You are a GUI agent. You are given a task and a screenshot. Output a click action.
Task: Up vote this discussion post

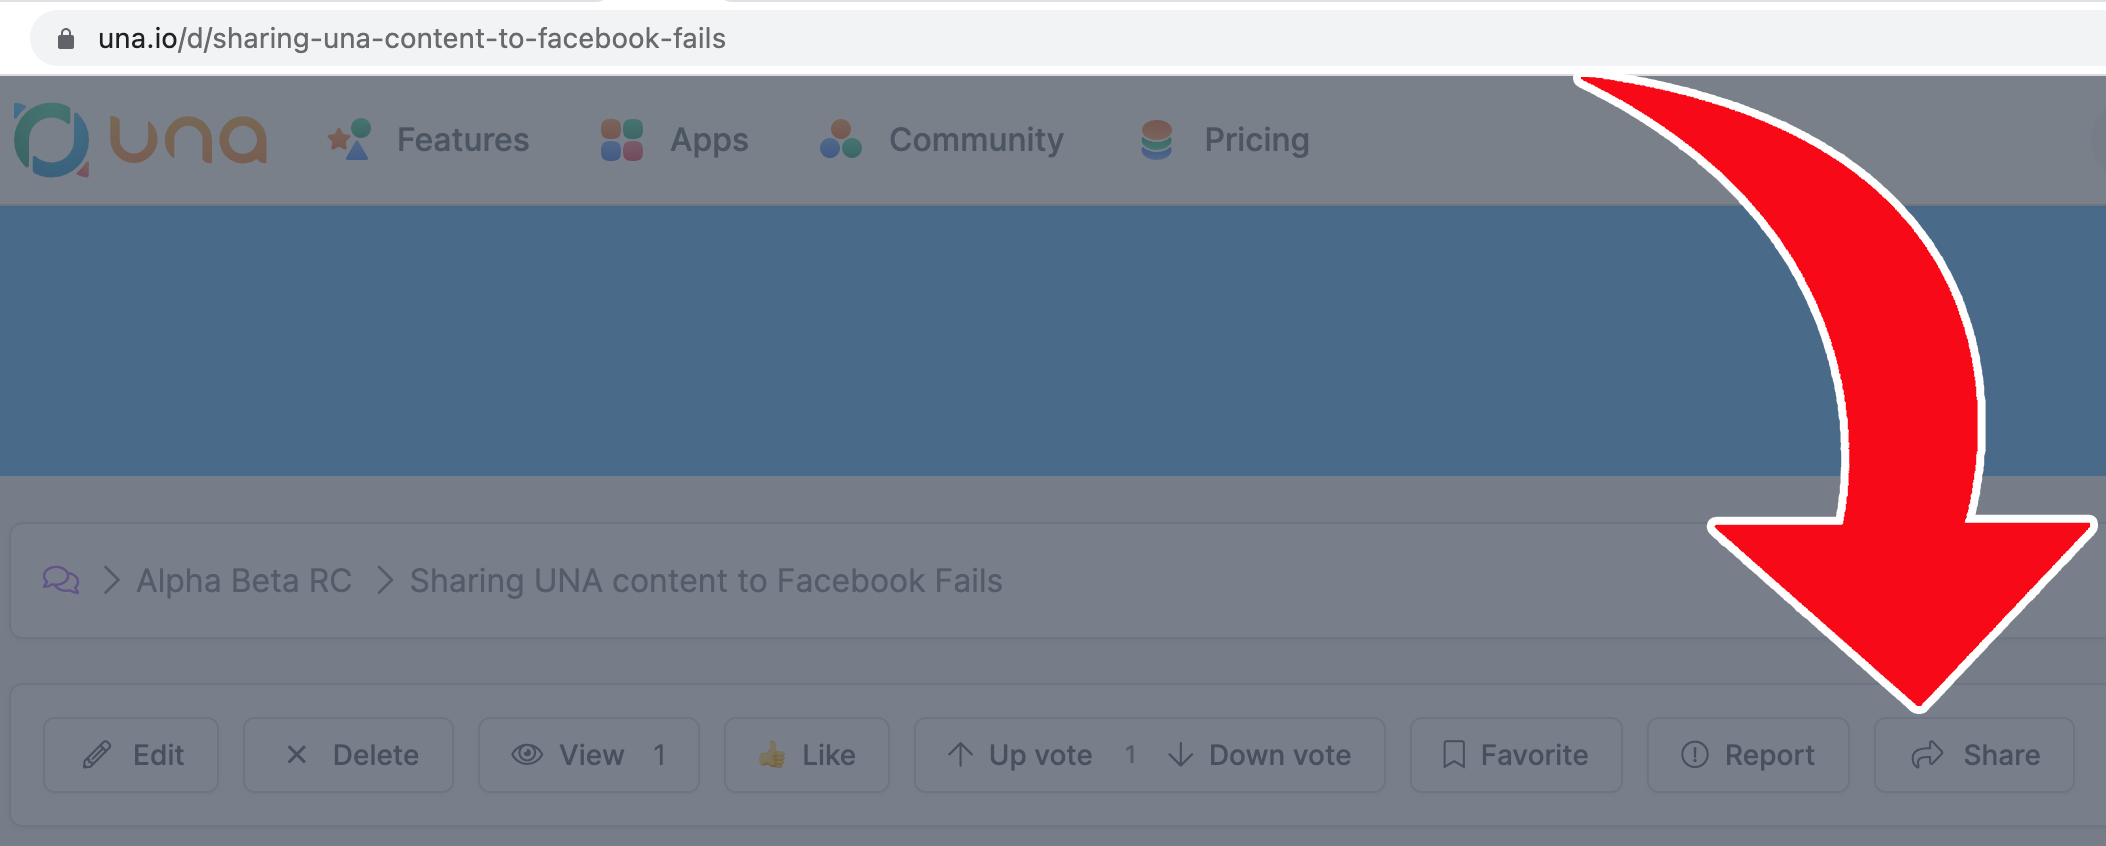tap(1020, 755)
